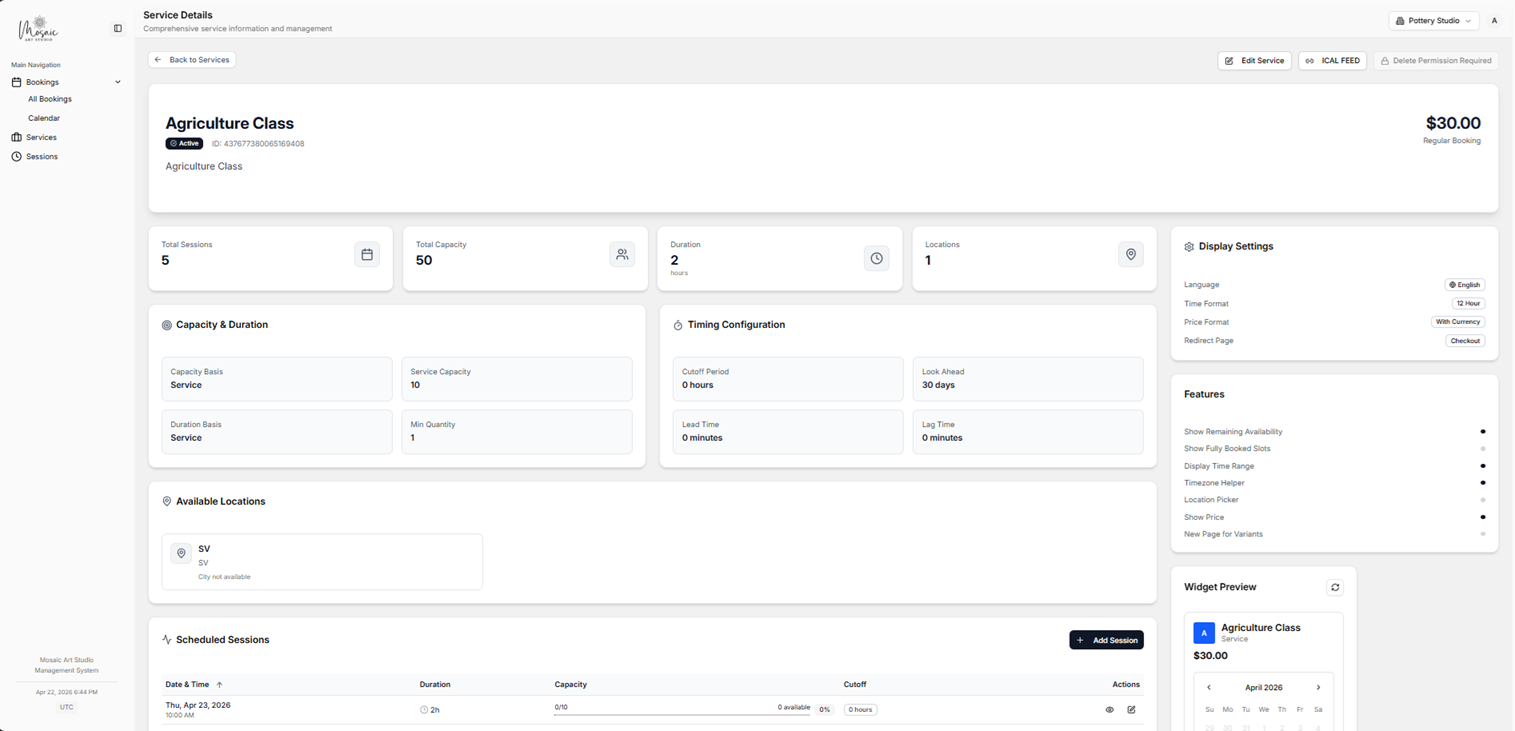Image resolution: width=1515 pixels, height=731 pixels.
Task: View the Apr 23 session details
Action: click(1109, 710)
